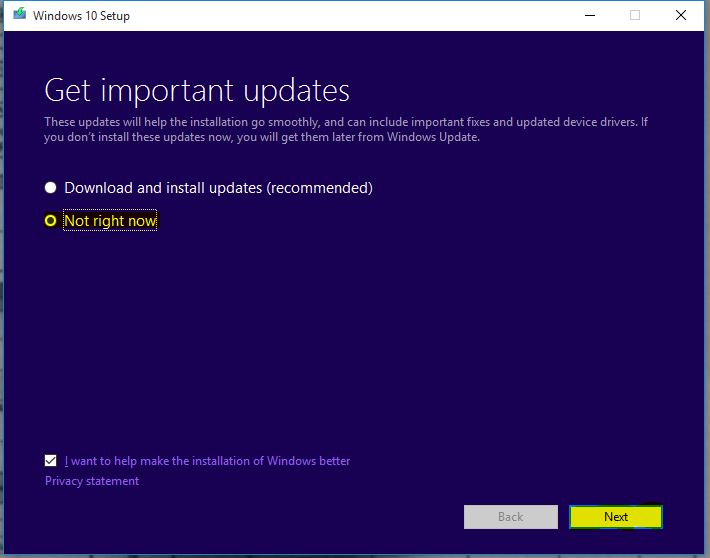Close the Windows 10 Setup window
The width and height of the screenshot is (710, 558).
coord(681,15)
